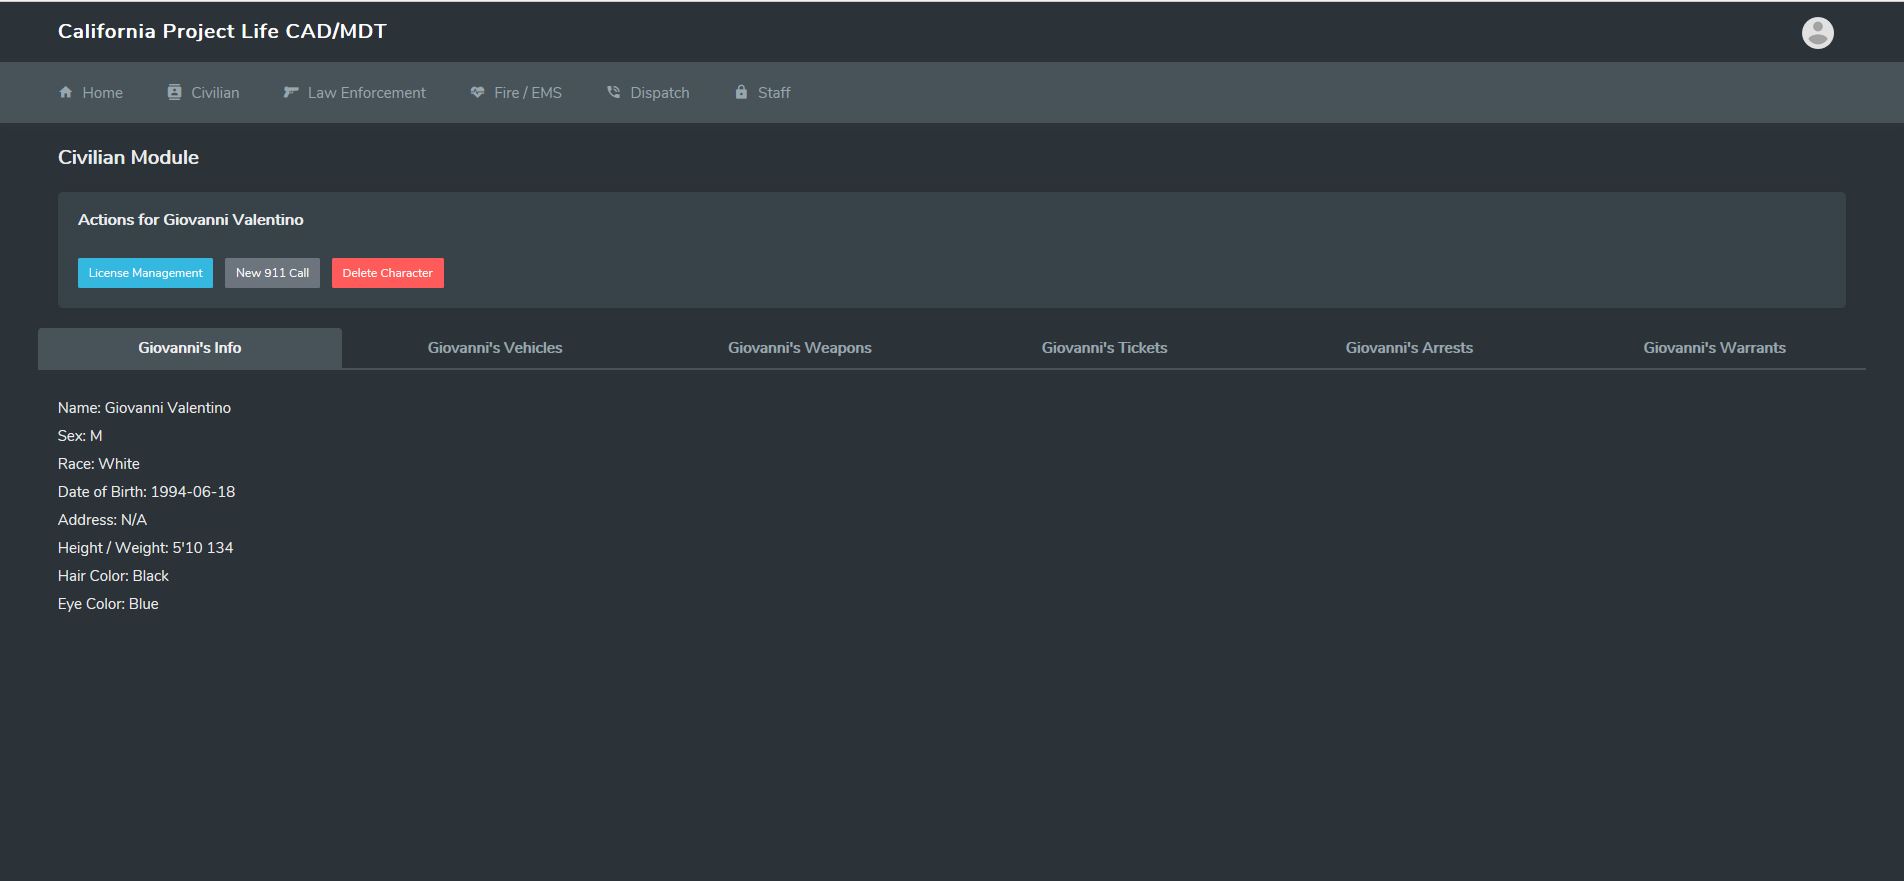The image size is (1904, 881).
Task: Click the 'Race: White' line
Action: (99, 464)
